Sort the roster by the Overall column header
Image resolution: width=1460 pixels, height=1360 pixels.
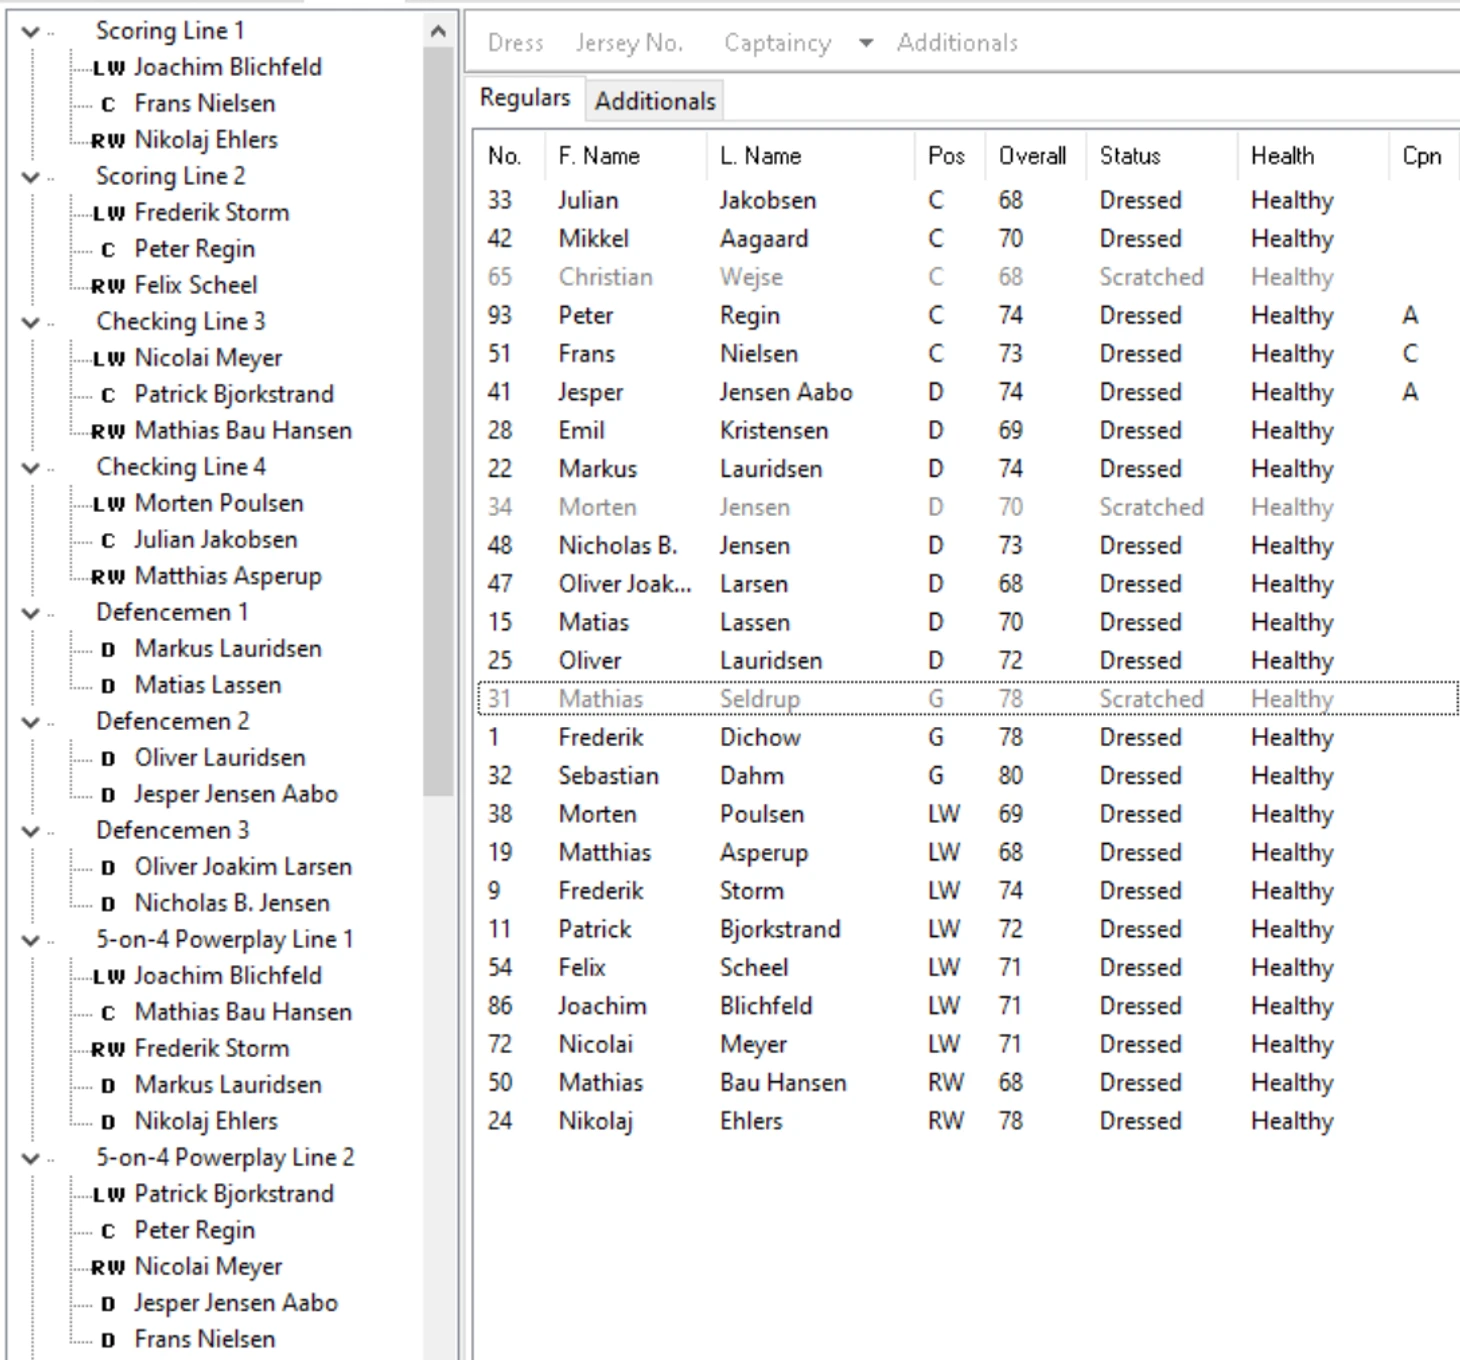[1036, 156]
